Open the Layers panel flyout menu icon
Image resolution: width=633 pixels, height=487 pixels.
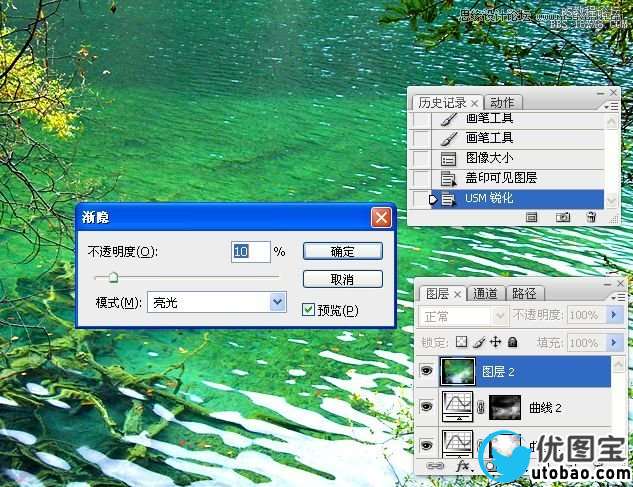tap(619, 297)
